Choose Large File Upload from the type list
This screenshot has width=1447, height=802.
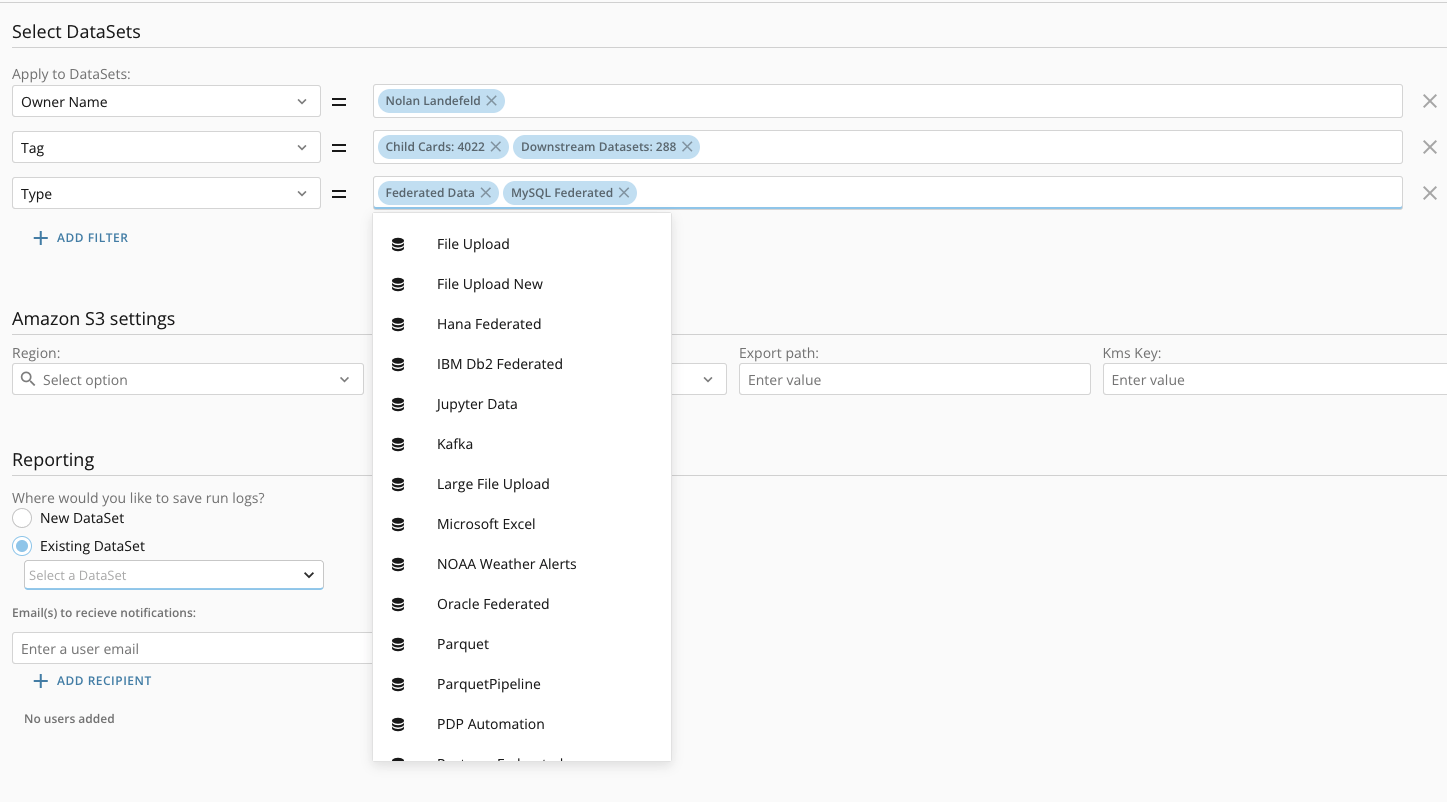[x=493, y=484]
